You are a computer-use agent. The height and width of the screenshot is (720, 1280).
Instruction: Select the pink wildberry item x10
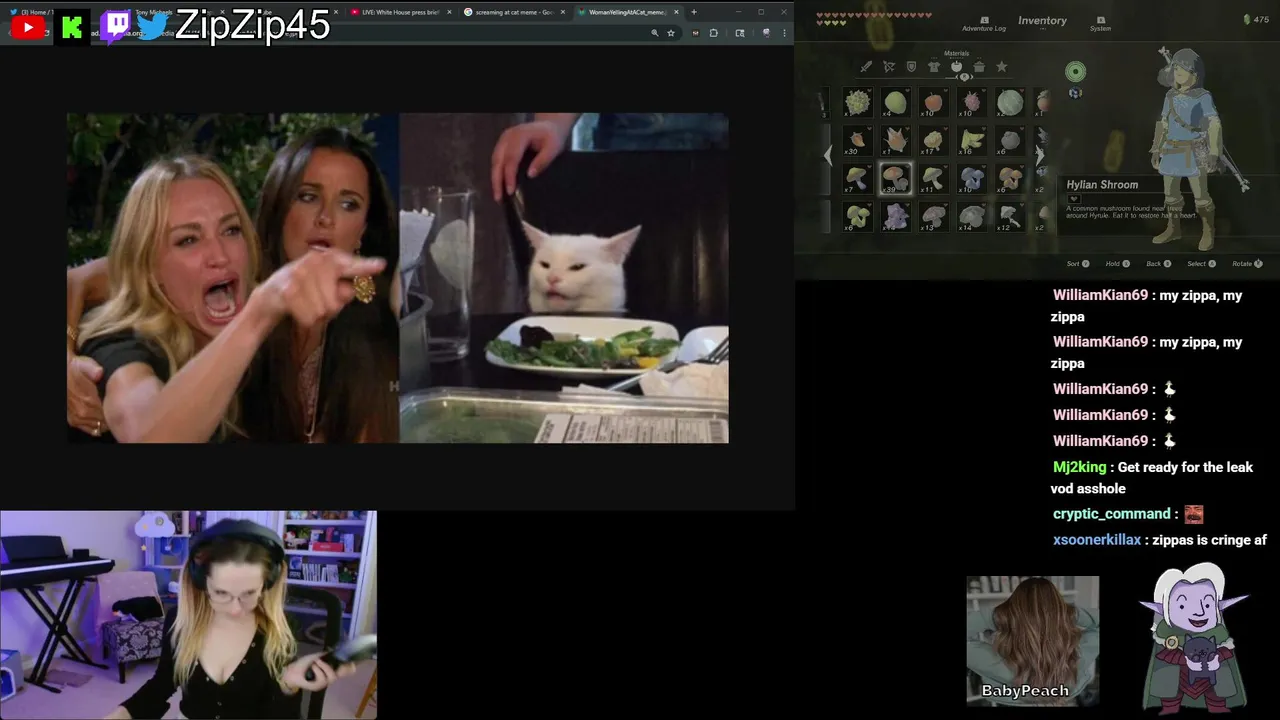click(x=971, y=102)
